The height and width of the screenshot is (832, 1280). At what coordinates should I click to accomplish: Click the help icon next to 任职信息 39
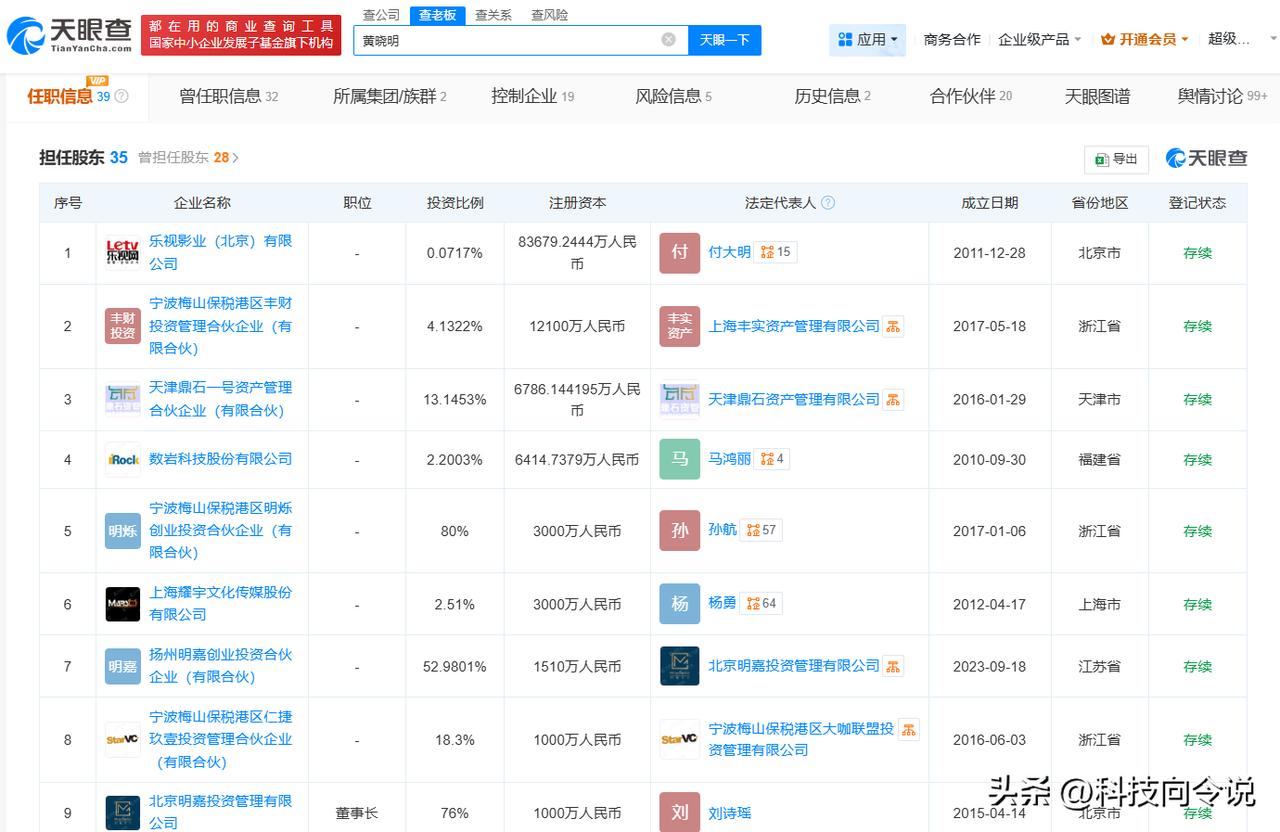click(122, 97)
